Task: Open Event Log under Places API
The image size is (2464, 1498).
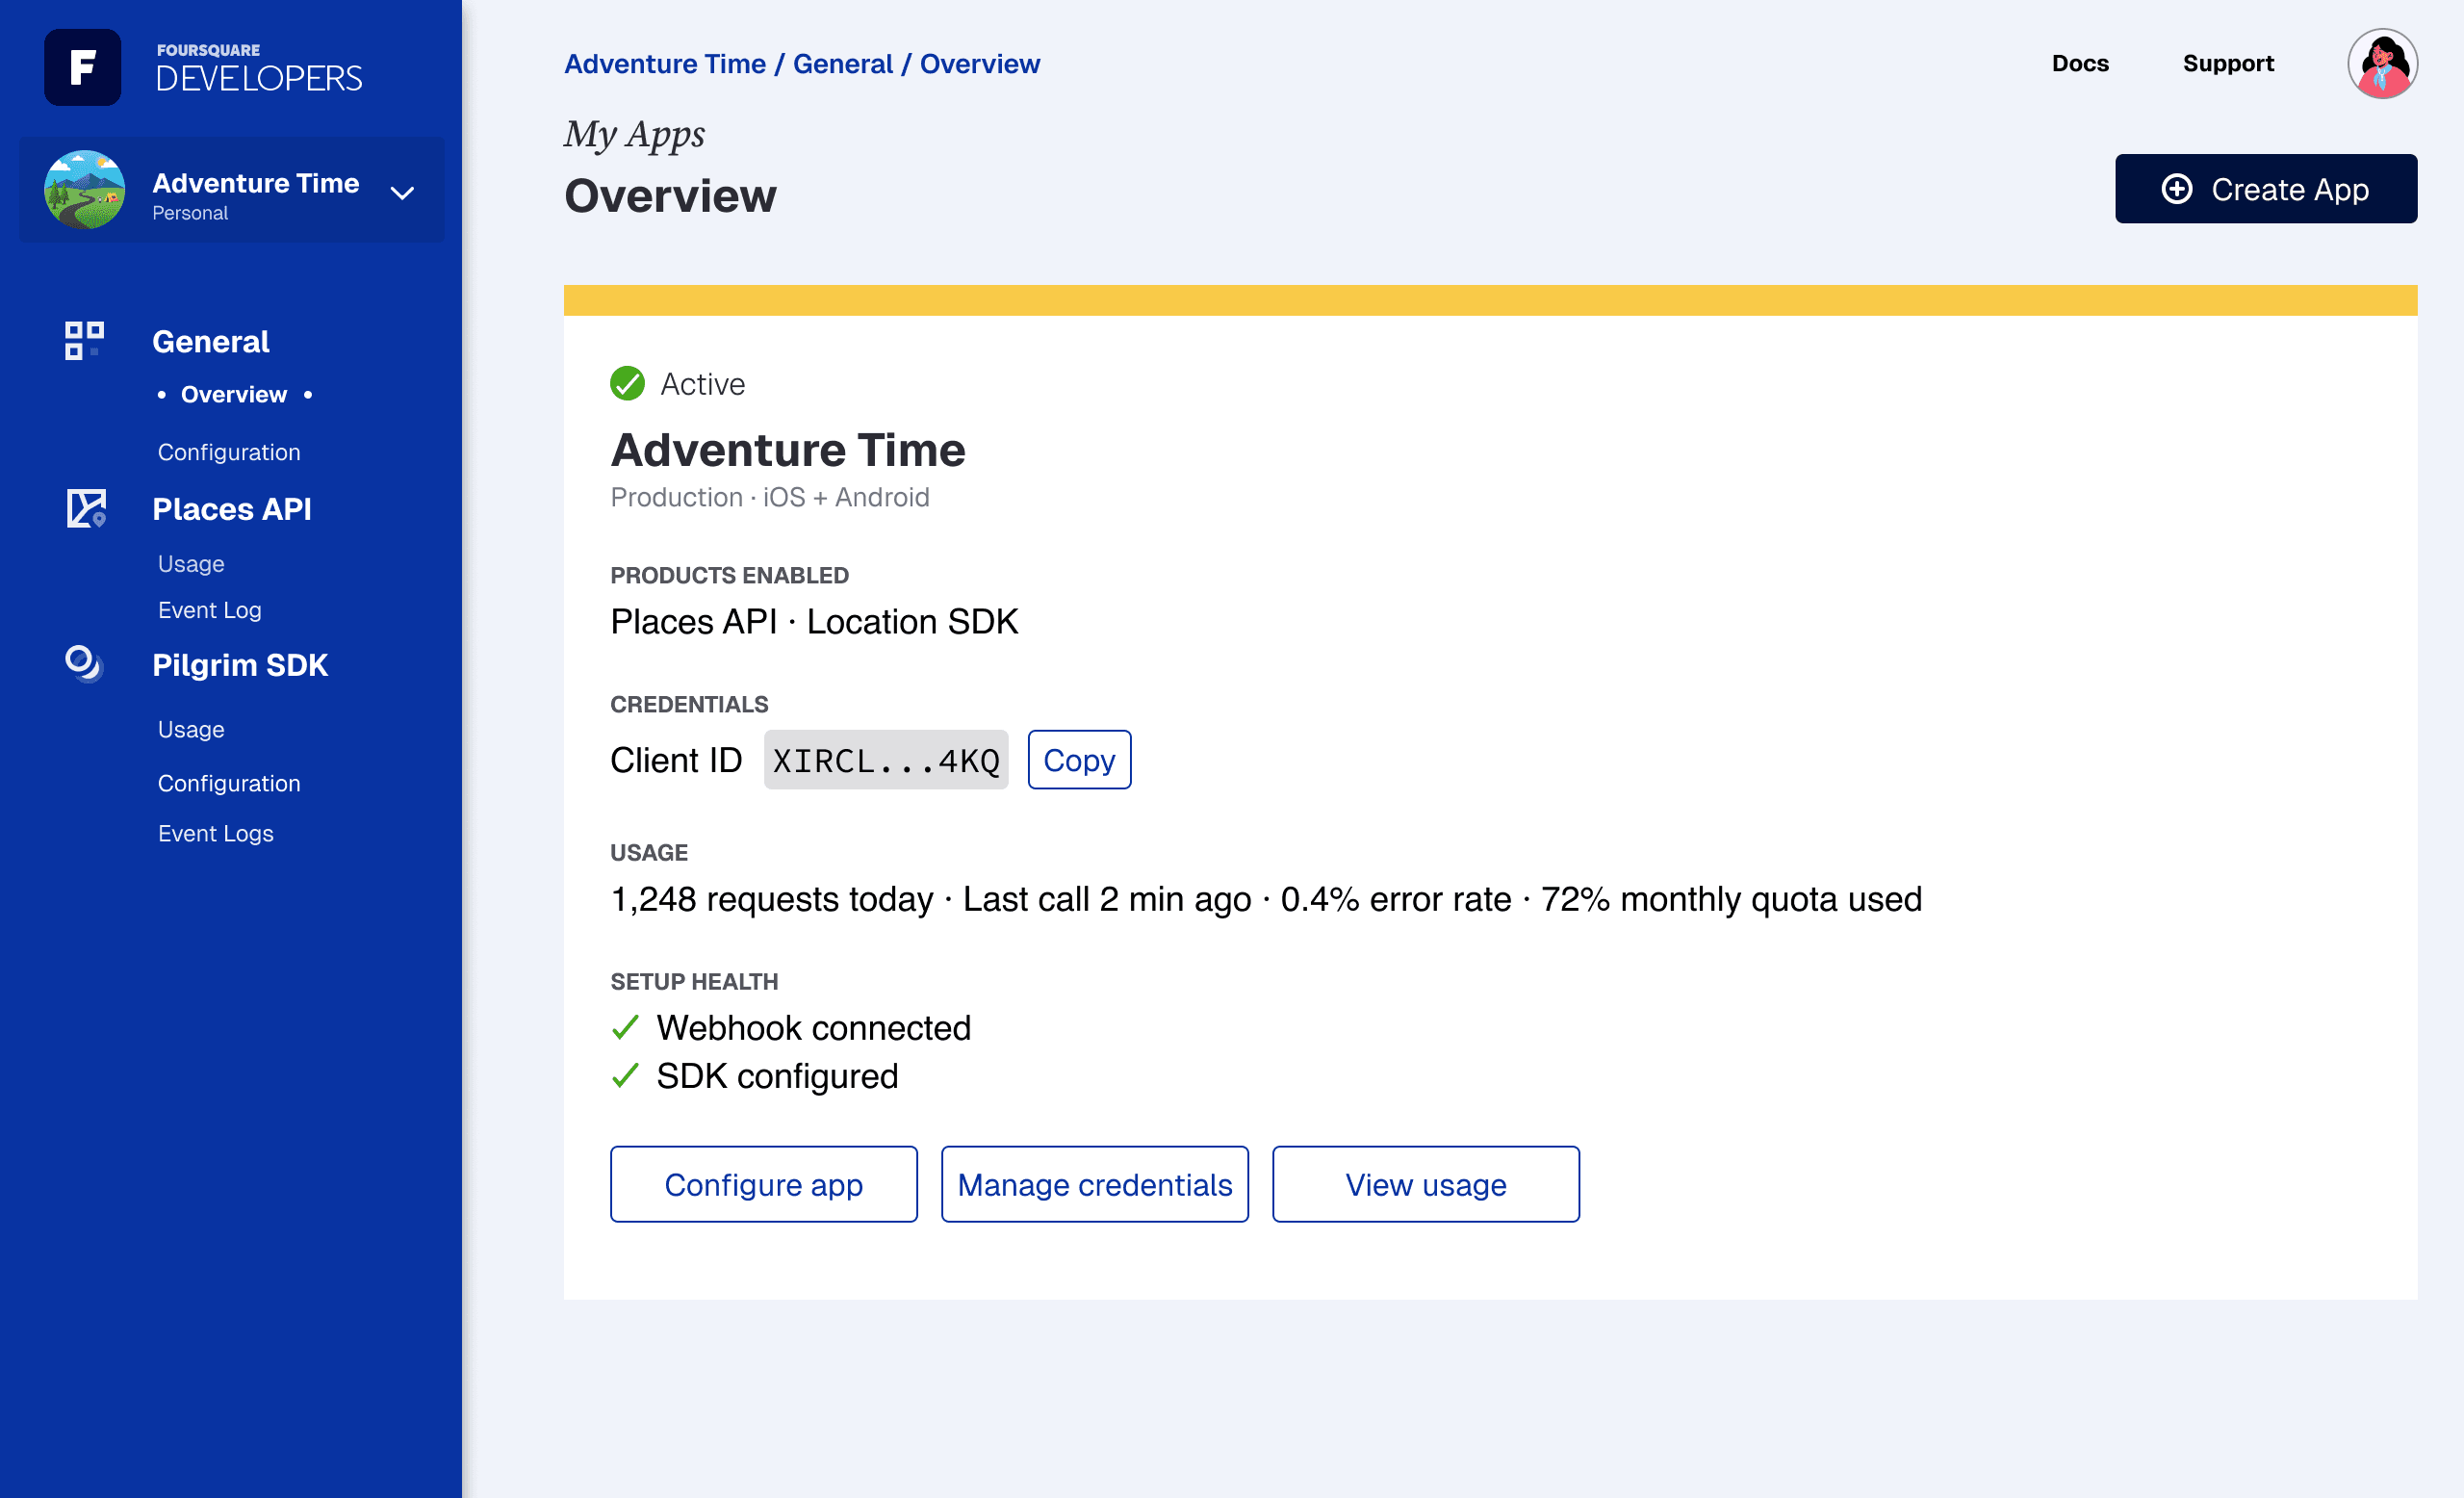Action: 209,610
